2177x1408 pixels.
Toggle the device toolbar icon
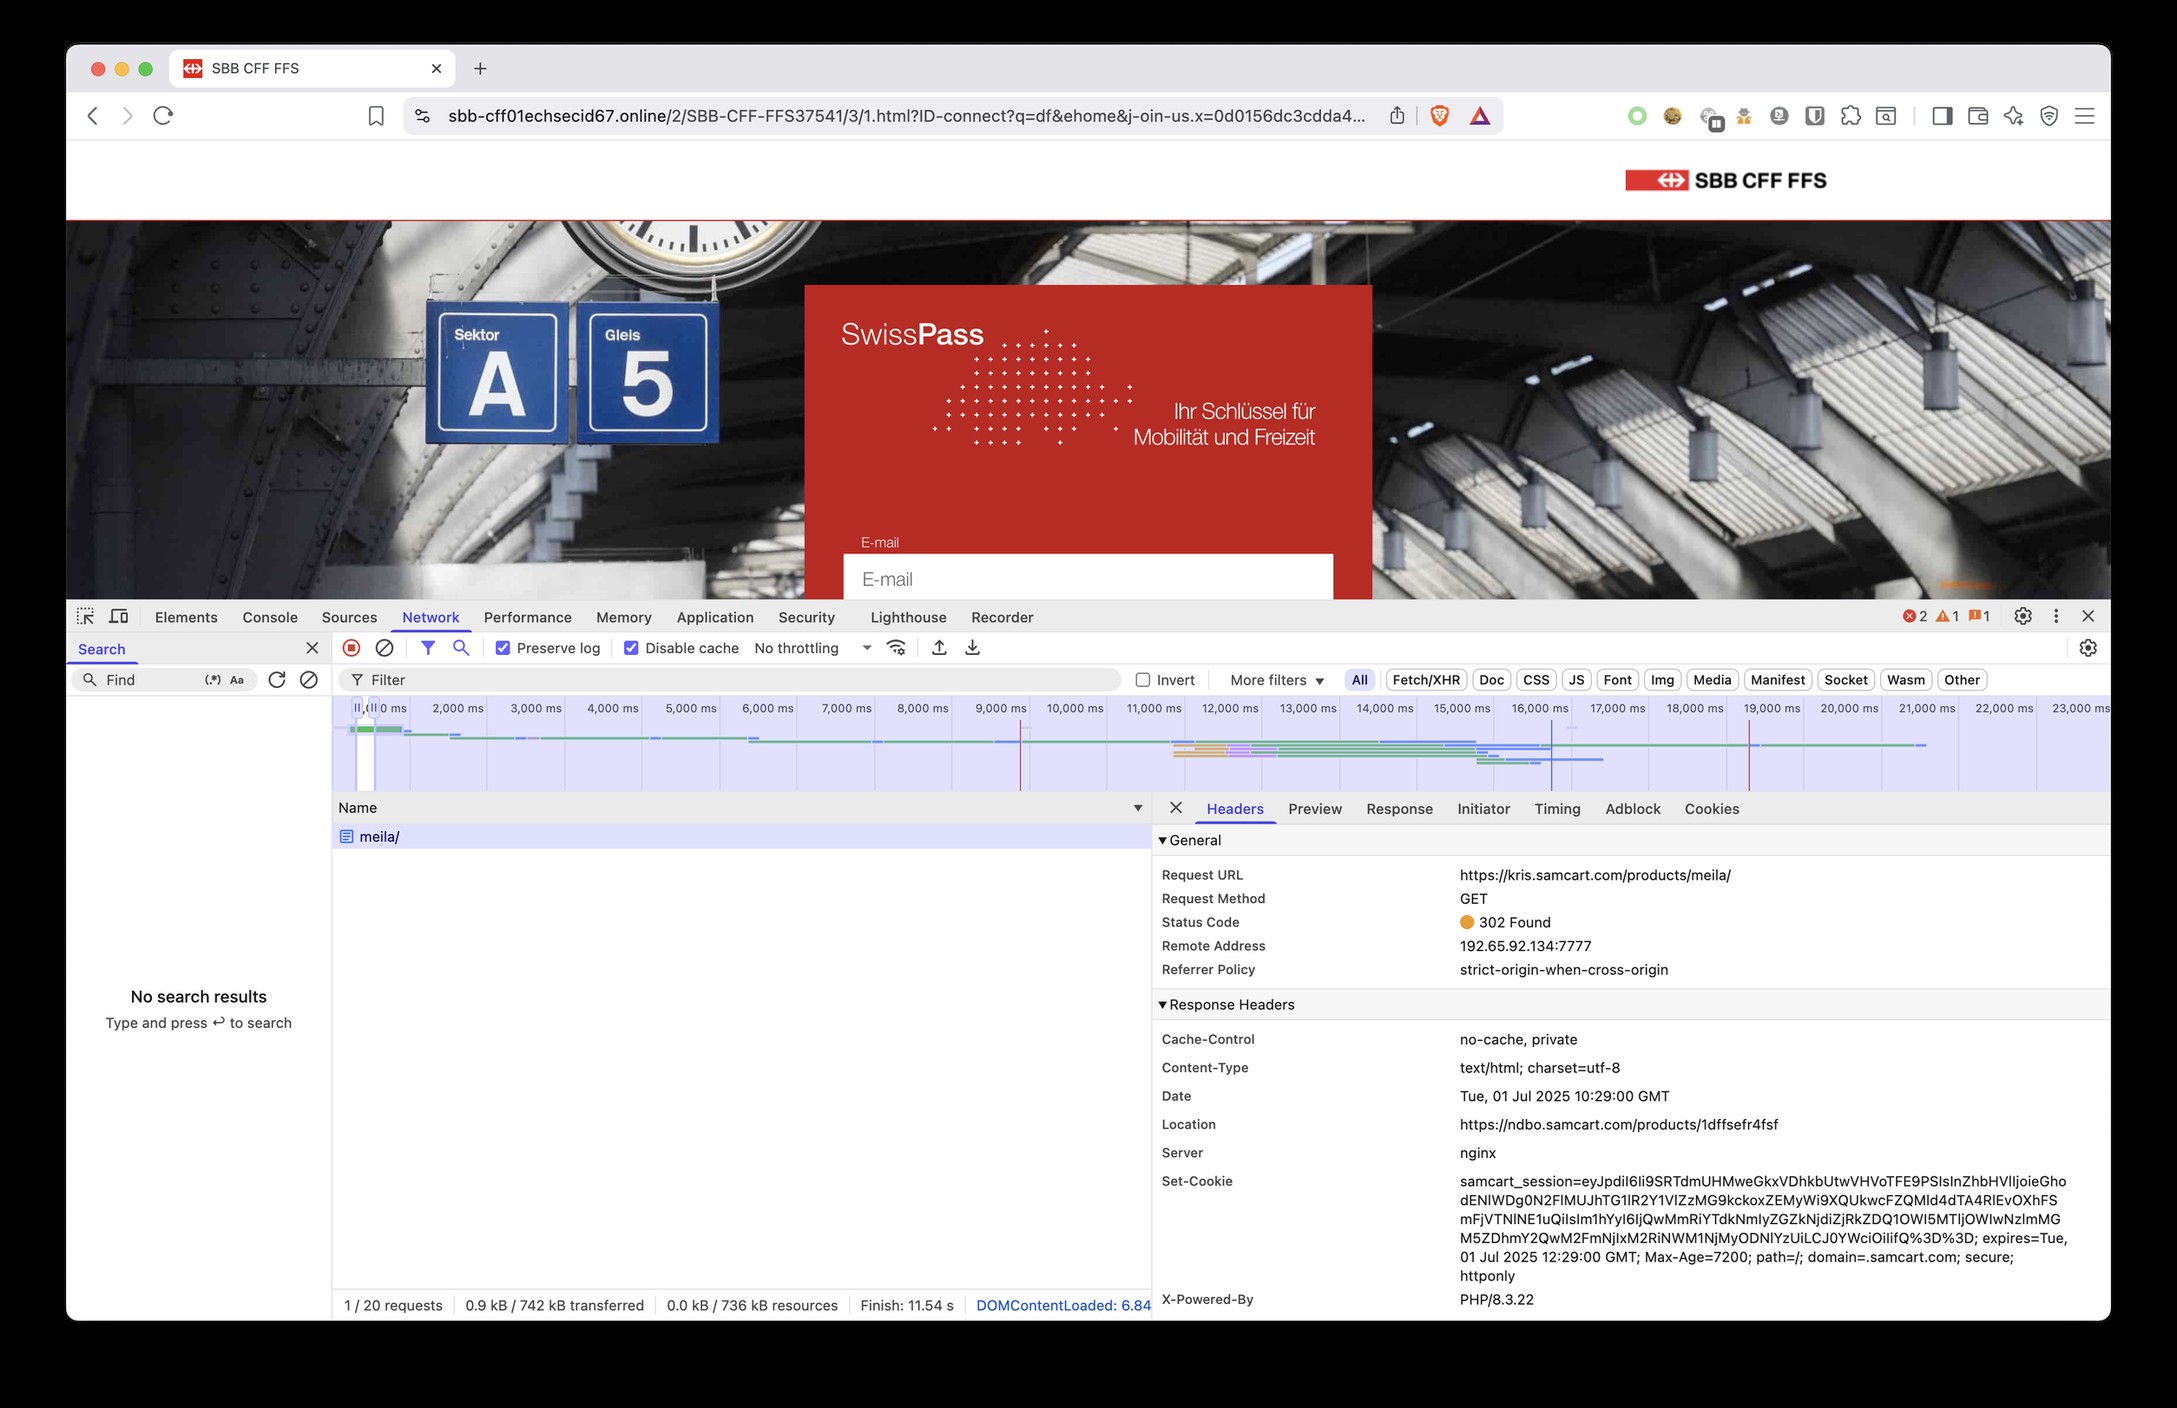[119, 617]
